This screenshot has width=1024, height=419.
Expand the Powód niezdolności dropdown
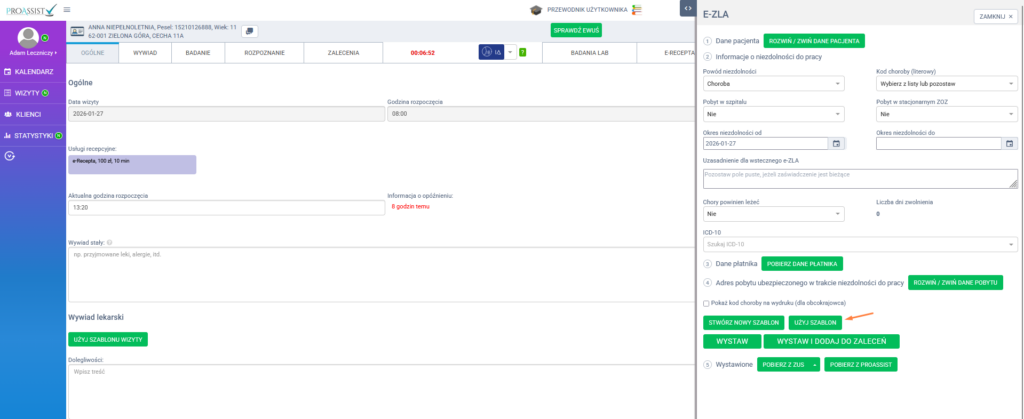point(775,84)
